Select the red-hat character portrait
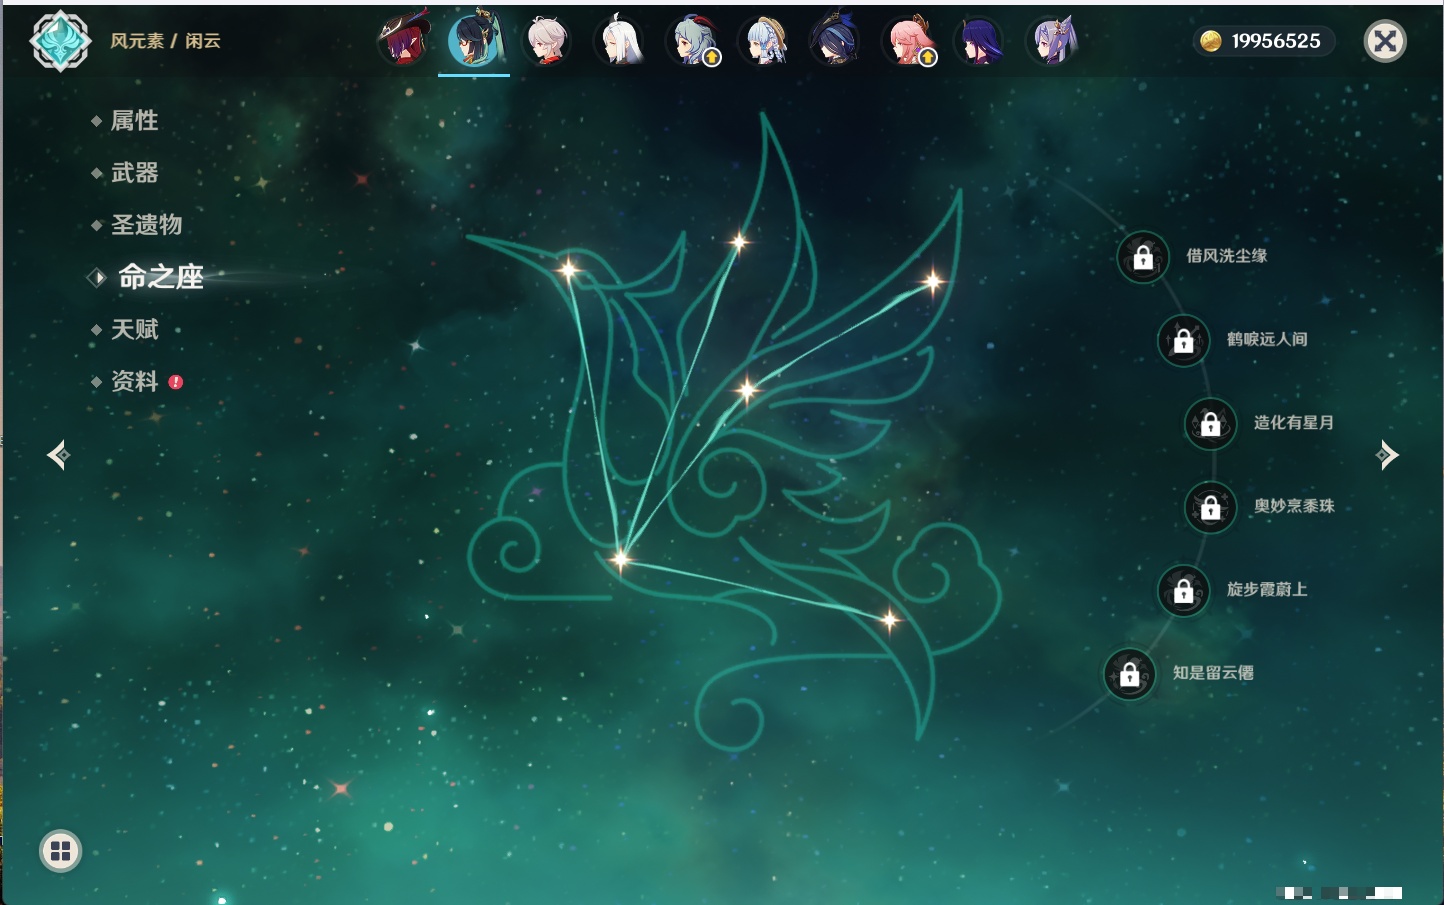This screenshot has height=905, width=1444. 403,41
